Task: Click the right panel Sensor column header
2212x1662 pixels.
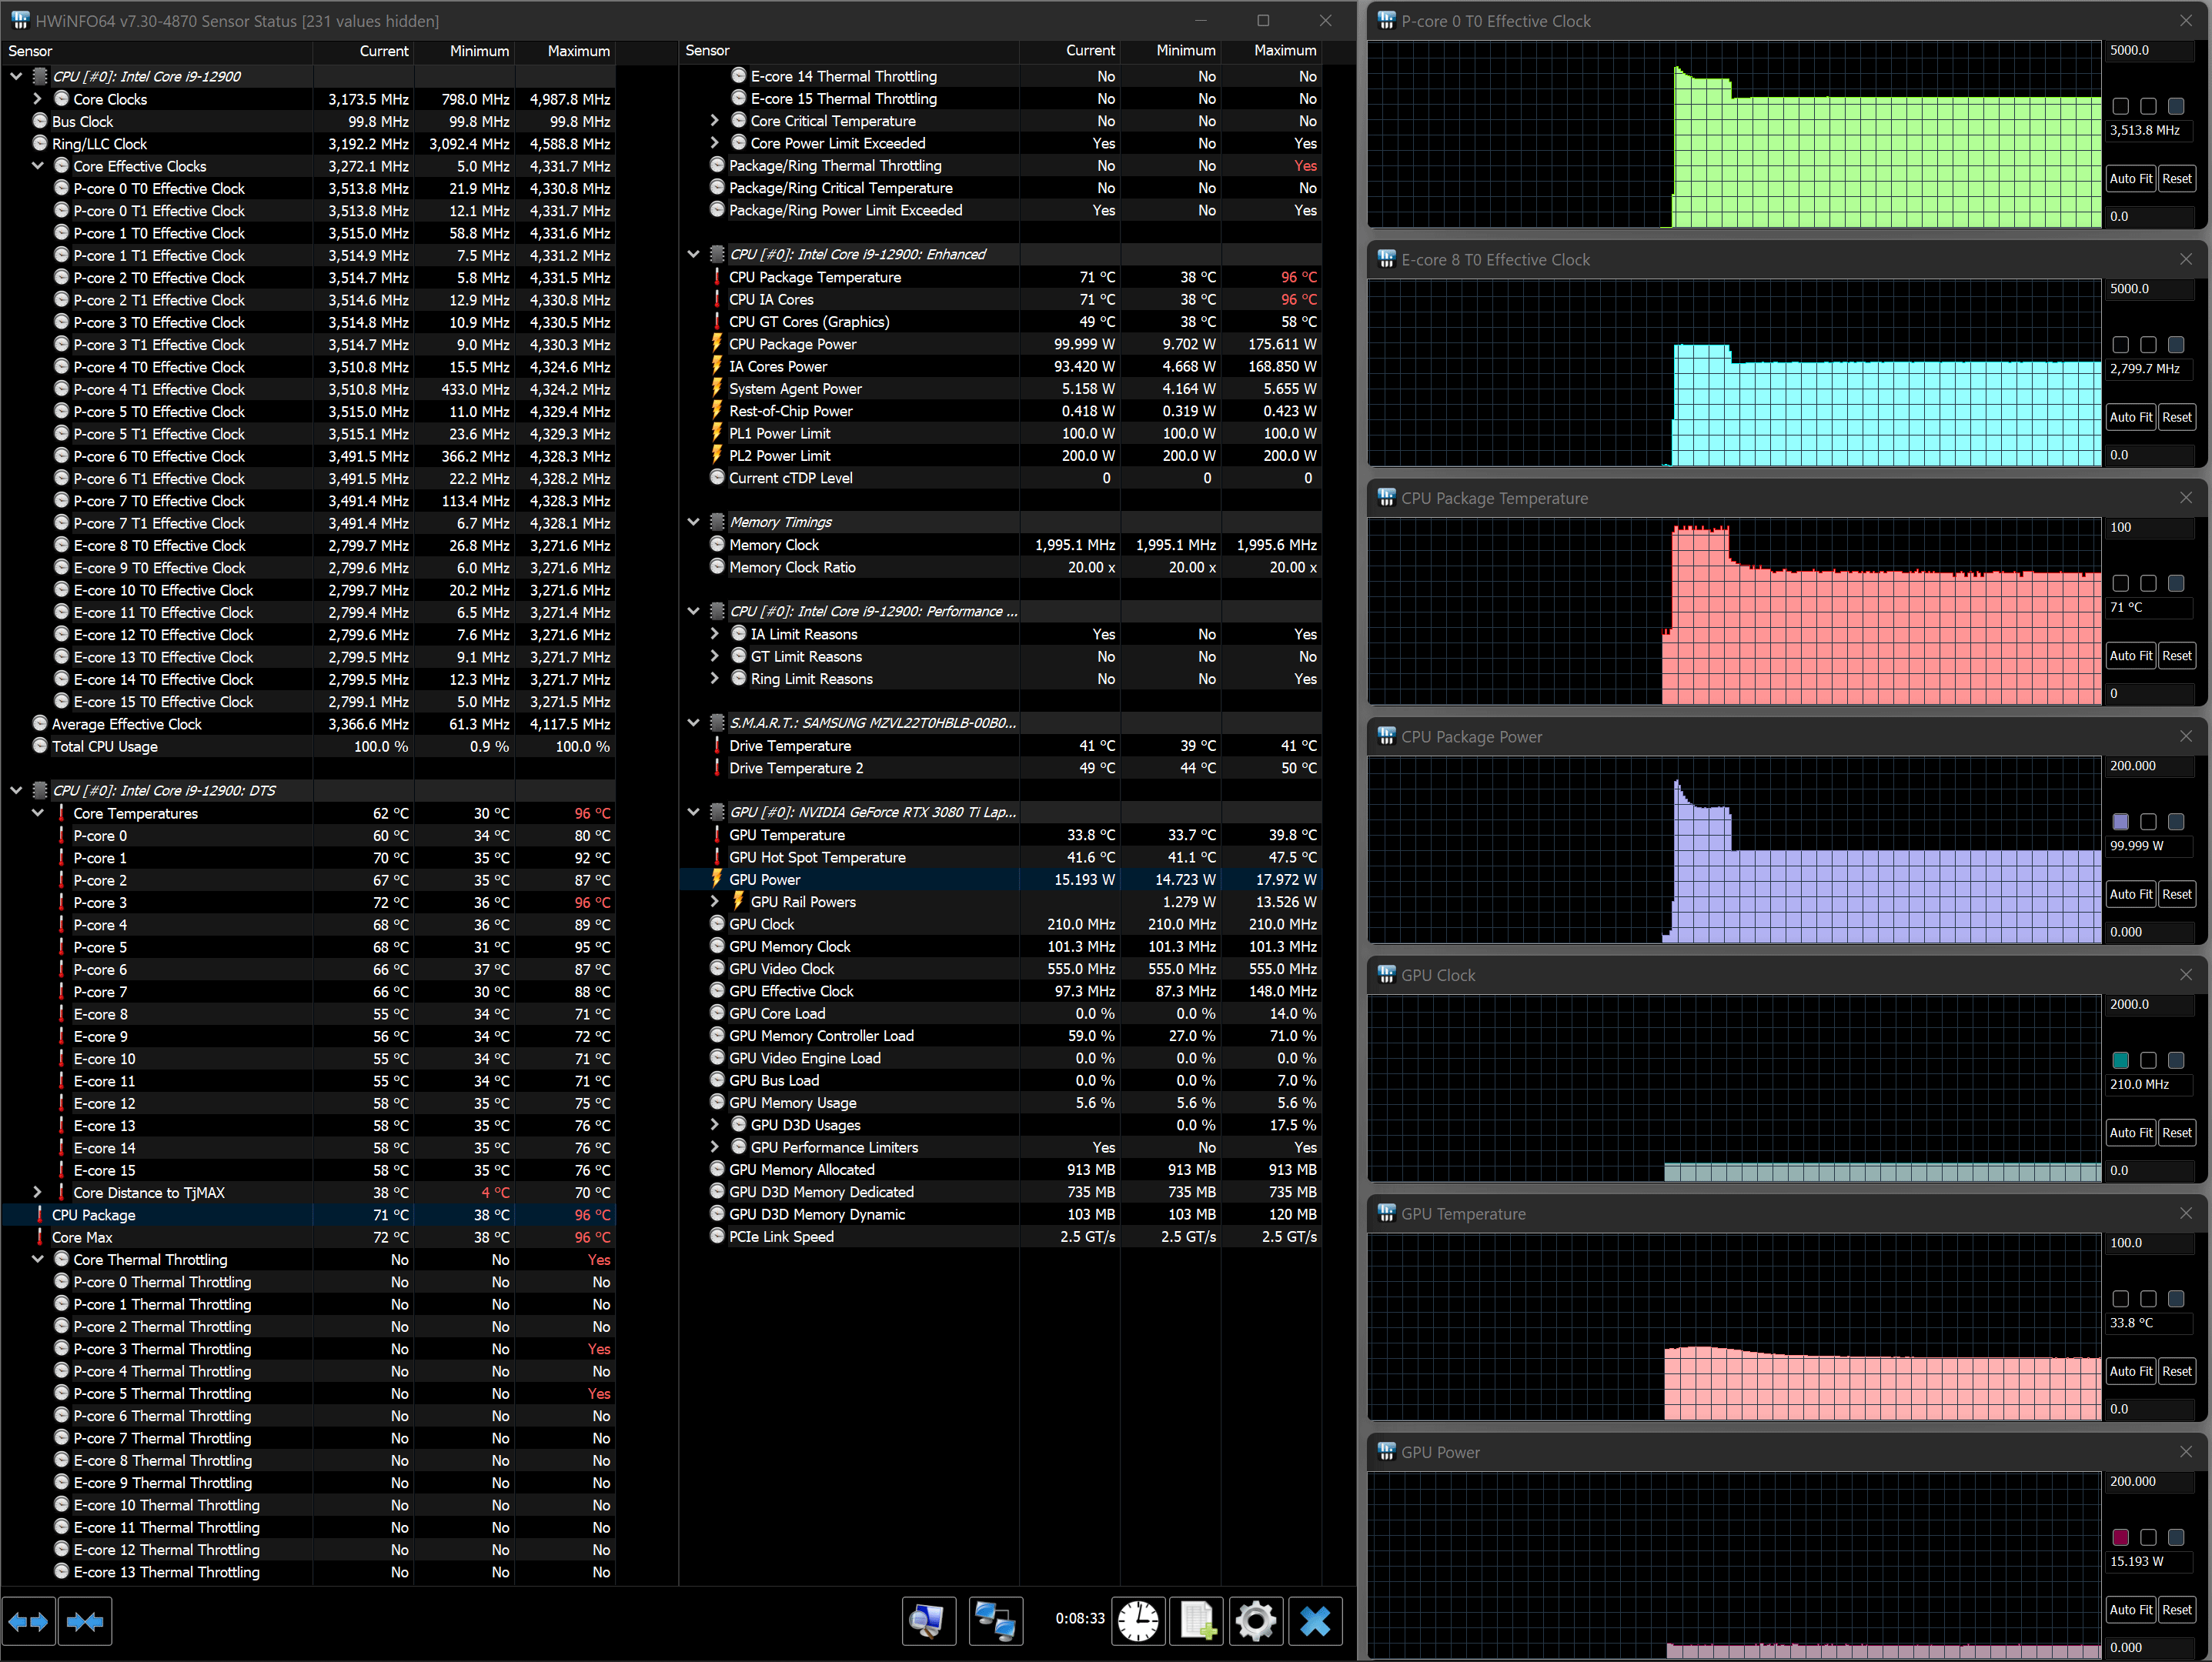Action: (707, 51)
